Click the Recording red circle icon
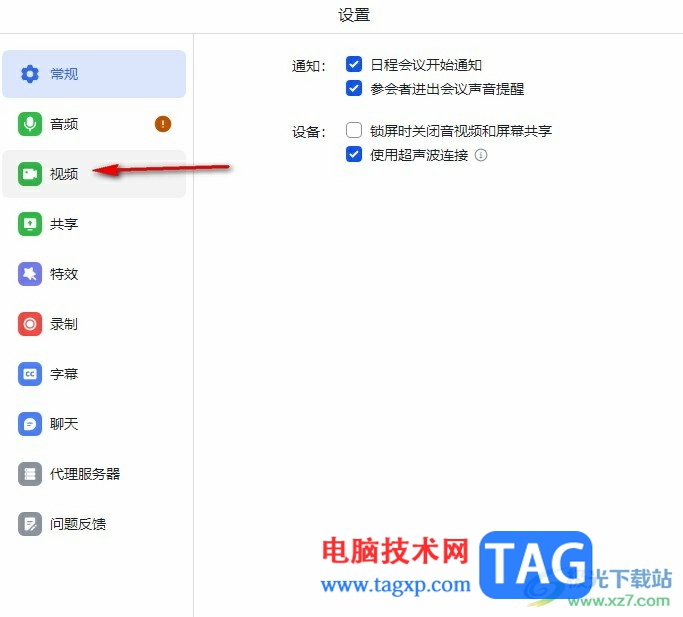 pos(30,324)
